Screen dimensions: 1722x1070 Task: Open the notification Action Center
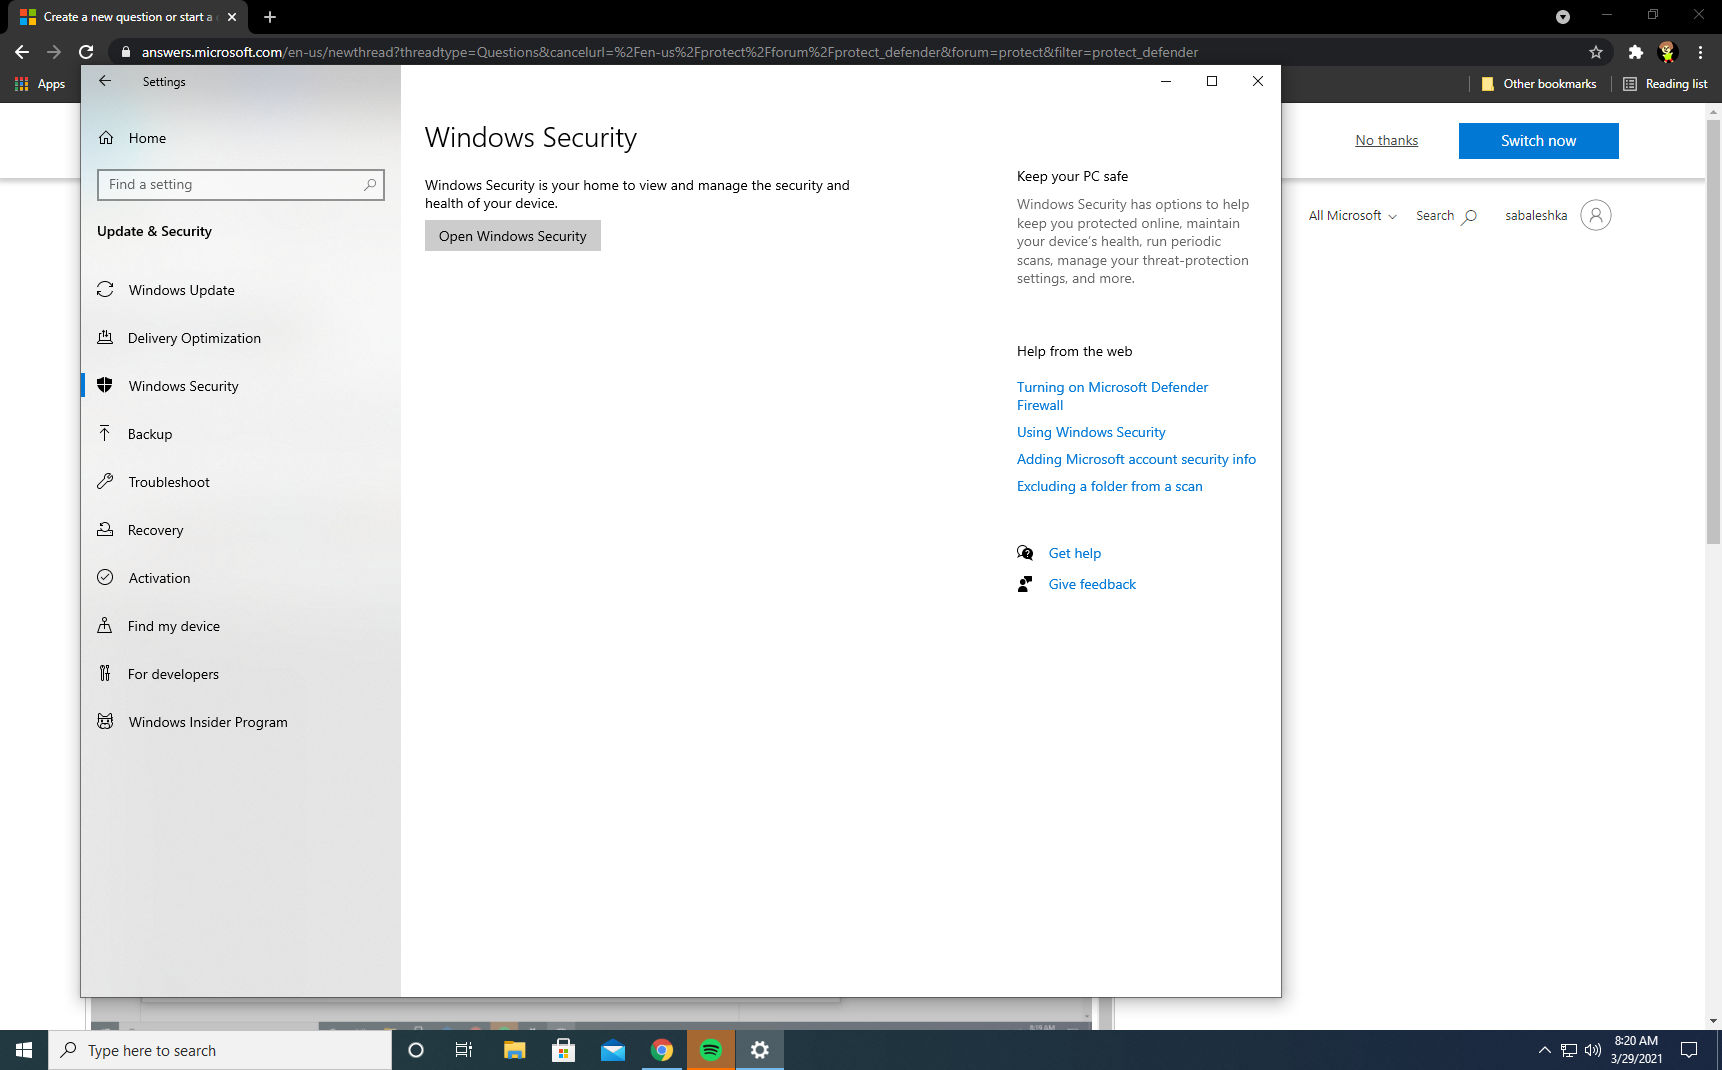click(x=1689, y=1050)
